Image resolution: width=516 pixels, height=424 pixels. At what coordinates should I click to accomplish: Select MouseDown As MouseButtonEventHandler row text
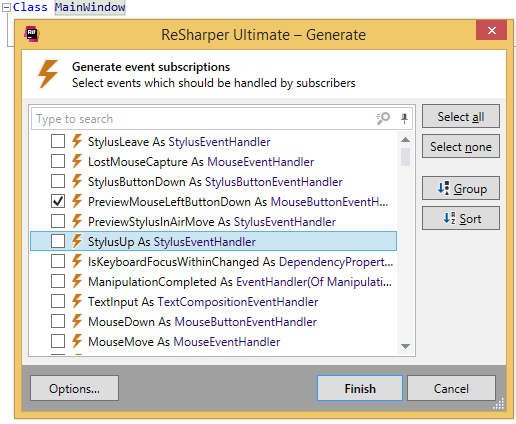pyautogui.click(x=202, y=322)
